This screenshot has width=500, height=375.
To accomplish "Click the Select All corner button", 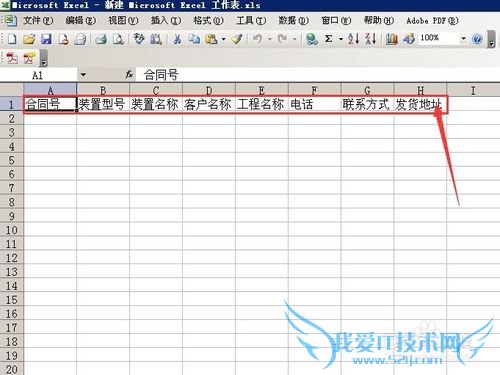I will (x=12, y=90).
